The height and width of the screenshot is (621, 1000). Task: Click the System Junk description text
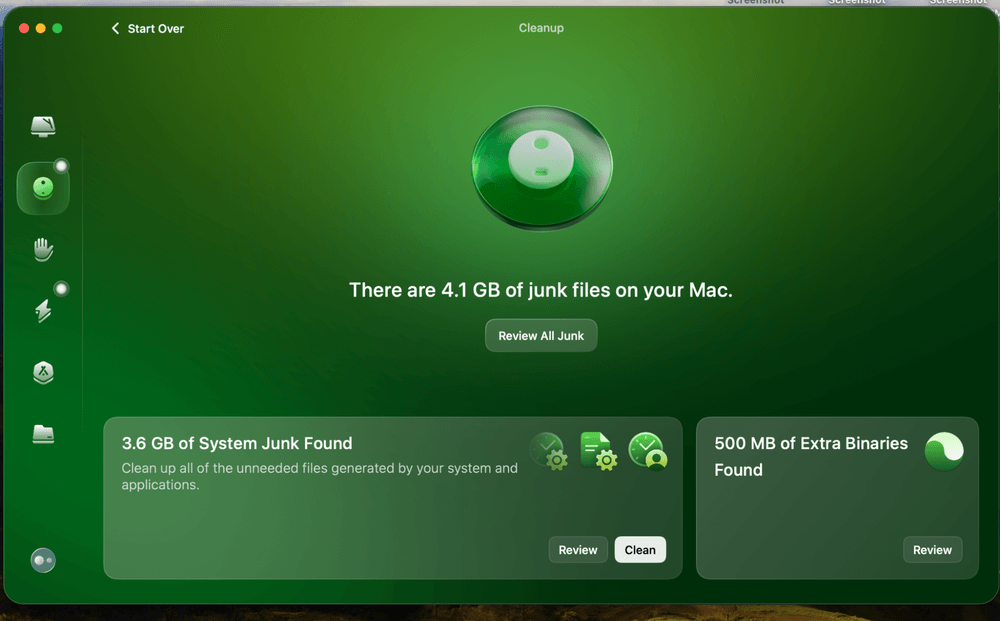click(x=320, y=476)
